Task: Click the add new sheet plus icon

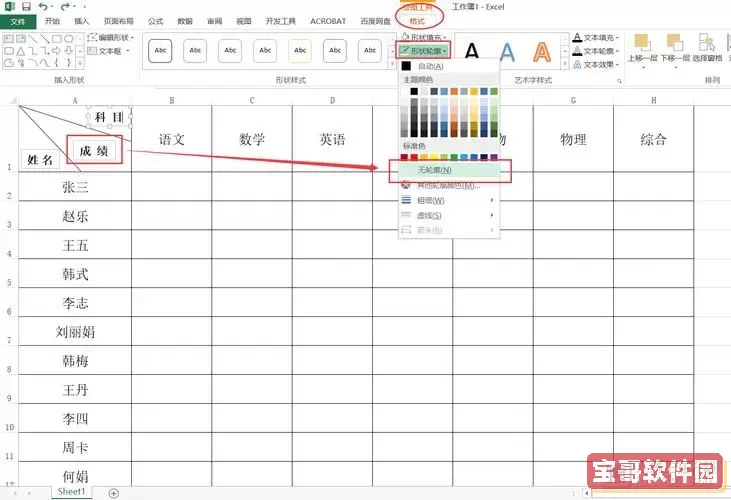Action: coord(113,493)
